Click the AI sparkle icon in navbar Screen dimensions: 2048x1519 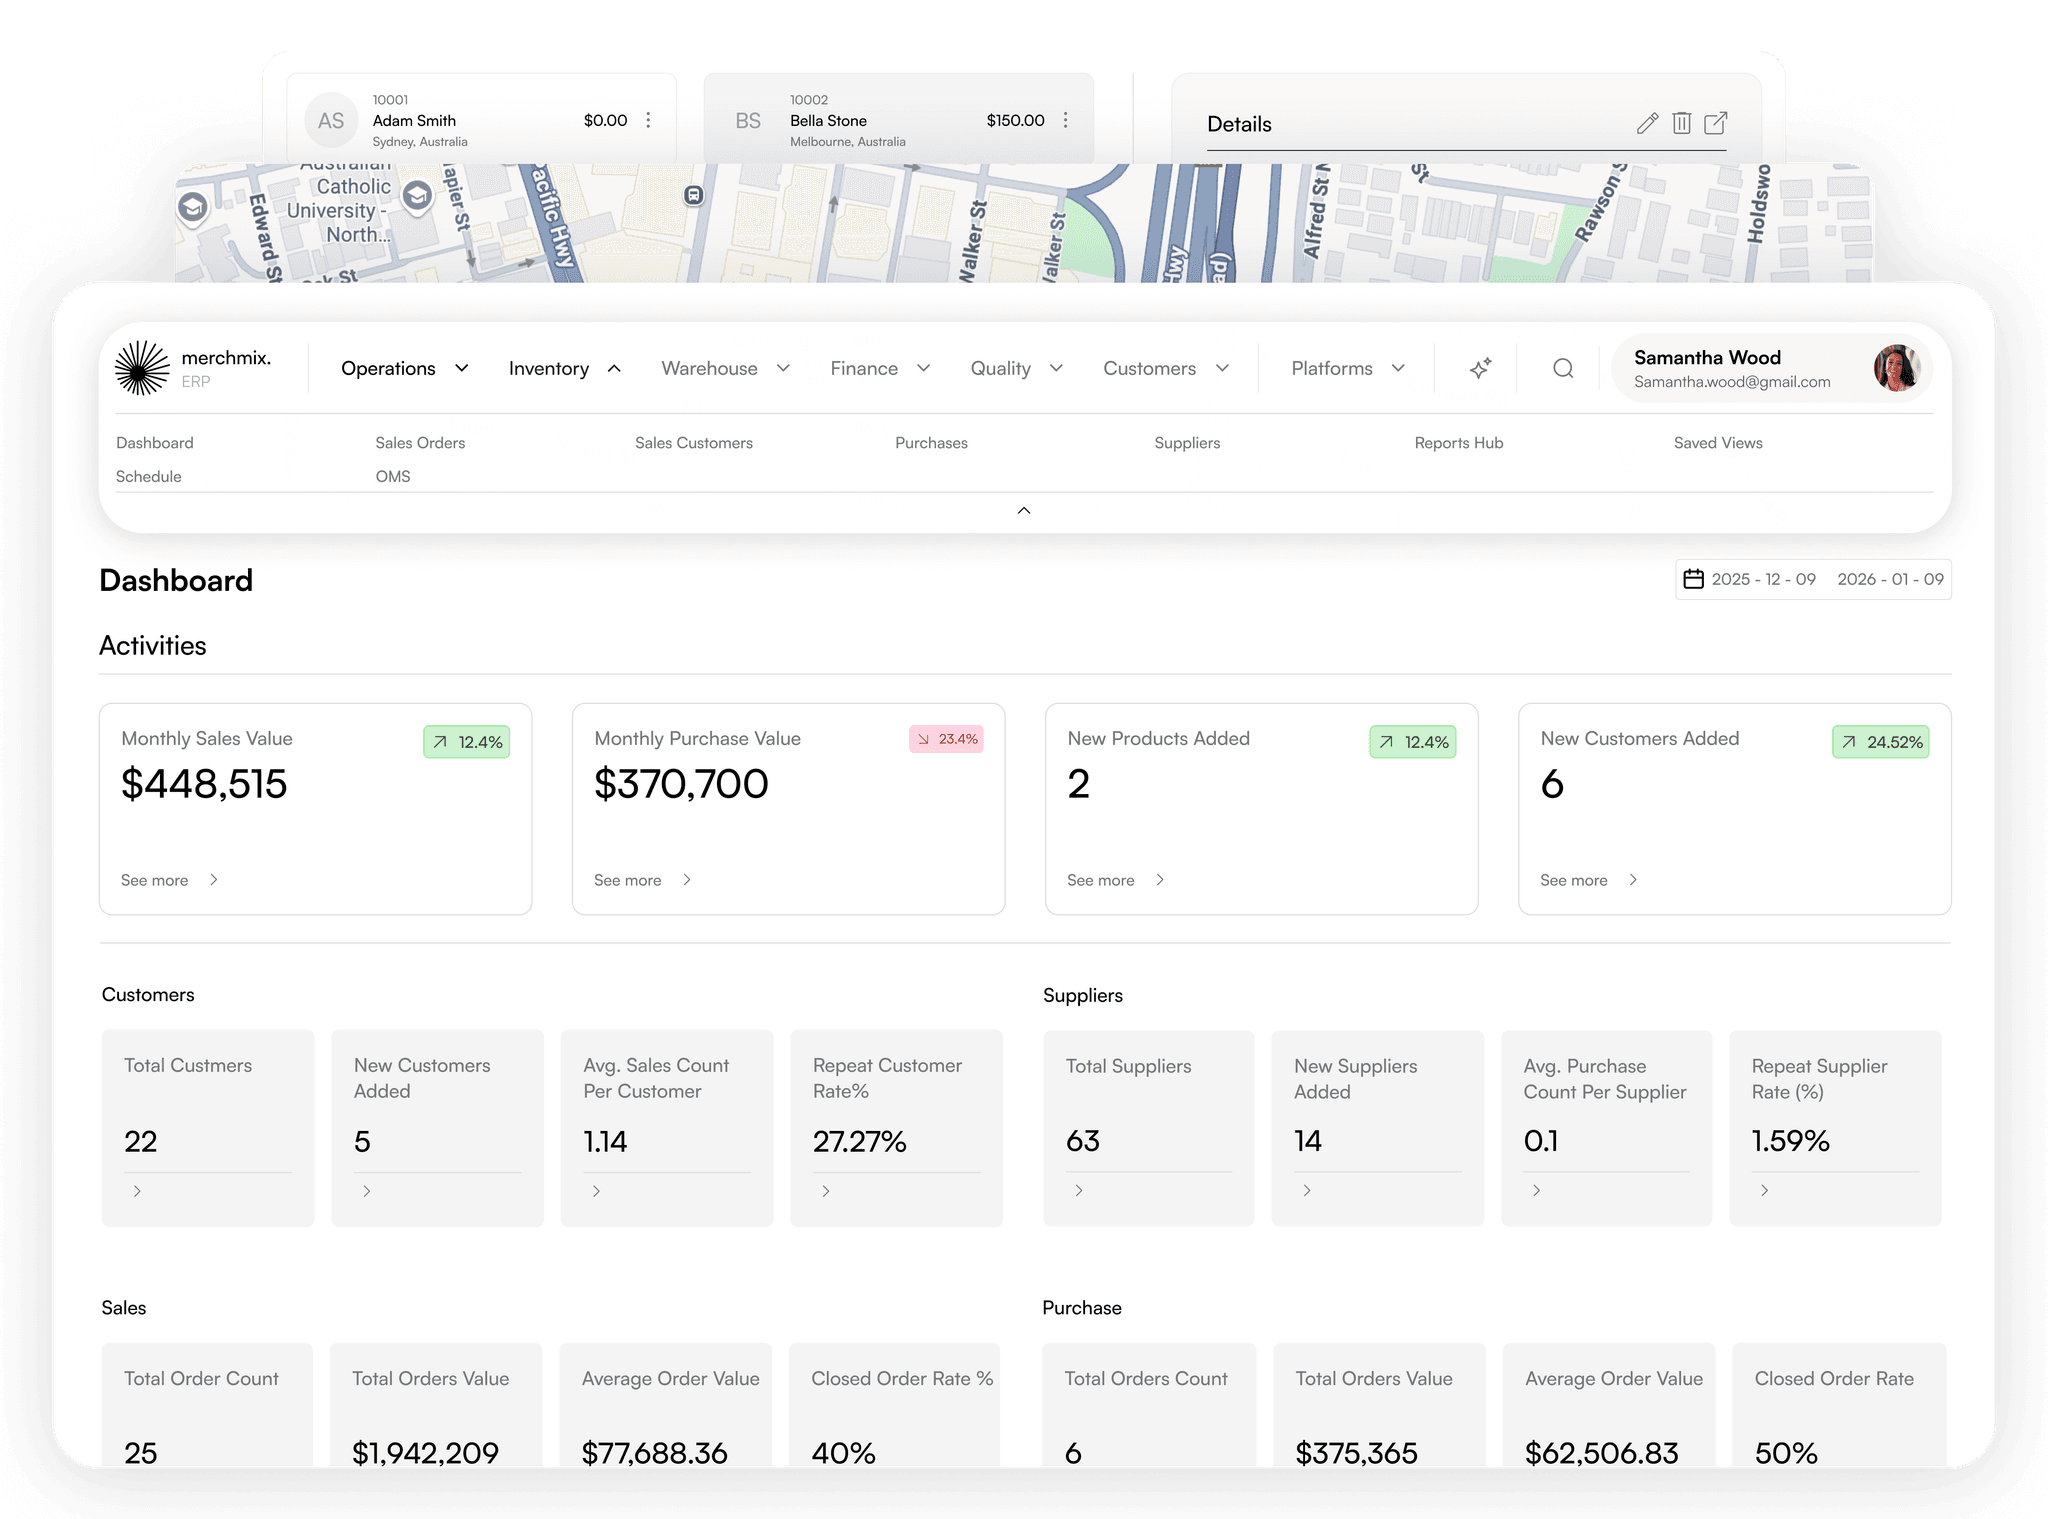1481,368
